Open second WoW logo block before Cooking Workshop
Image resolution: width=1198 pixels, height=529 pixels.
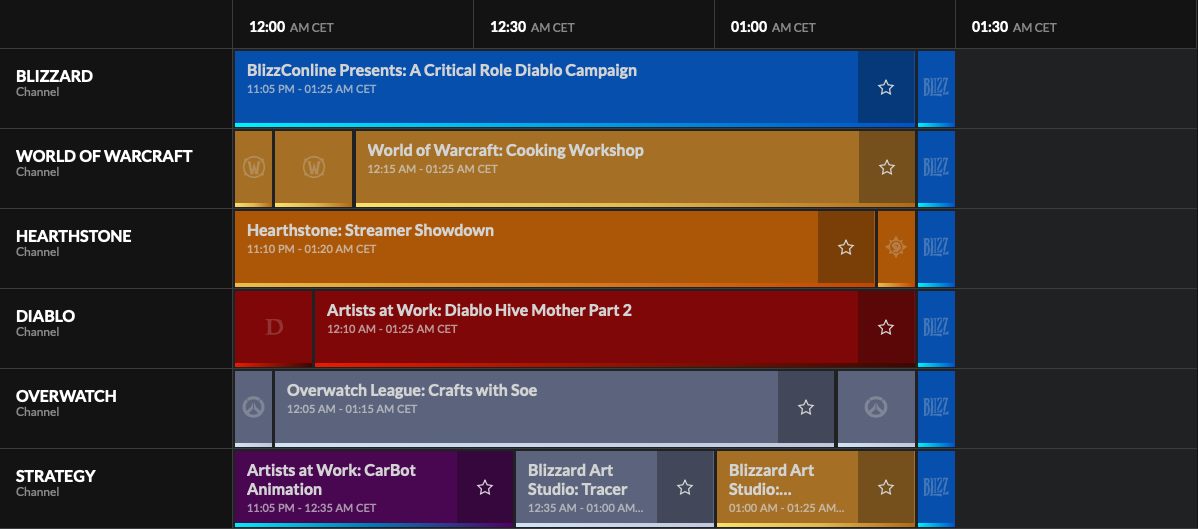click(313, 167)
